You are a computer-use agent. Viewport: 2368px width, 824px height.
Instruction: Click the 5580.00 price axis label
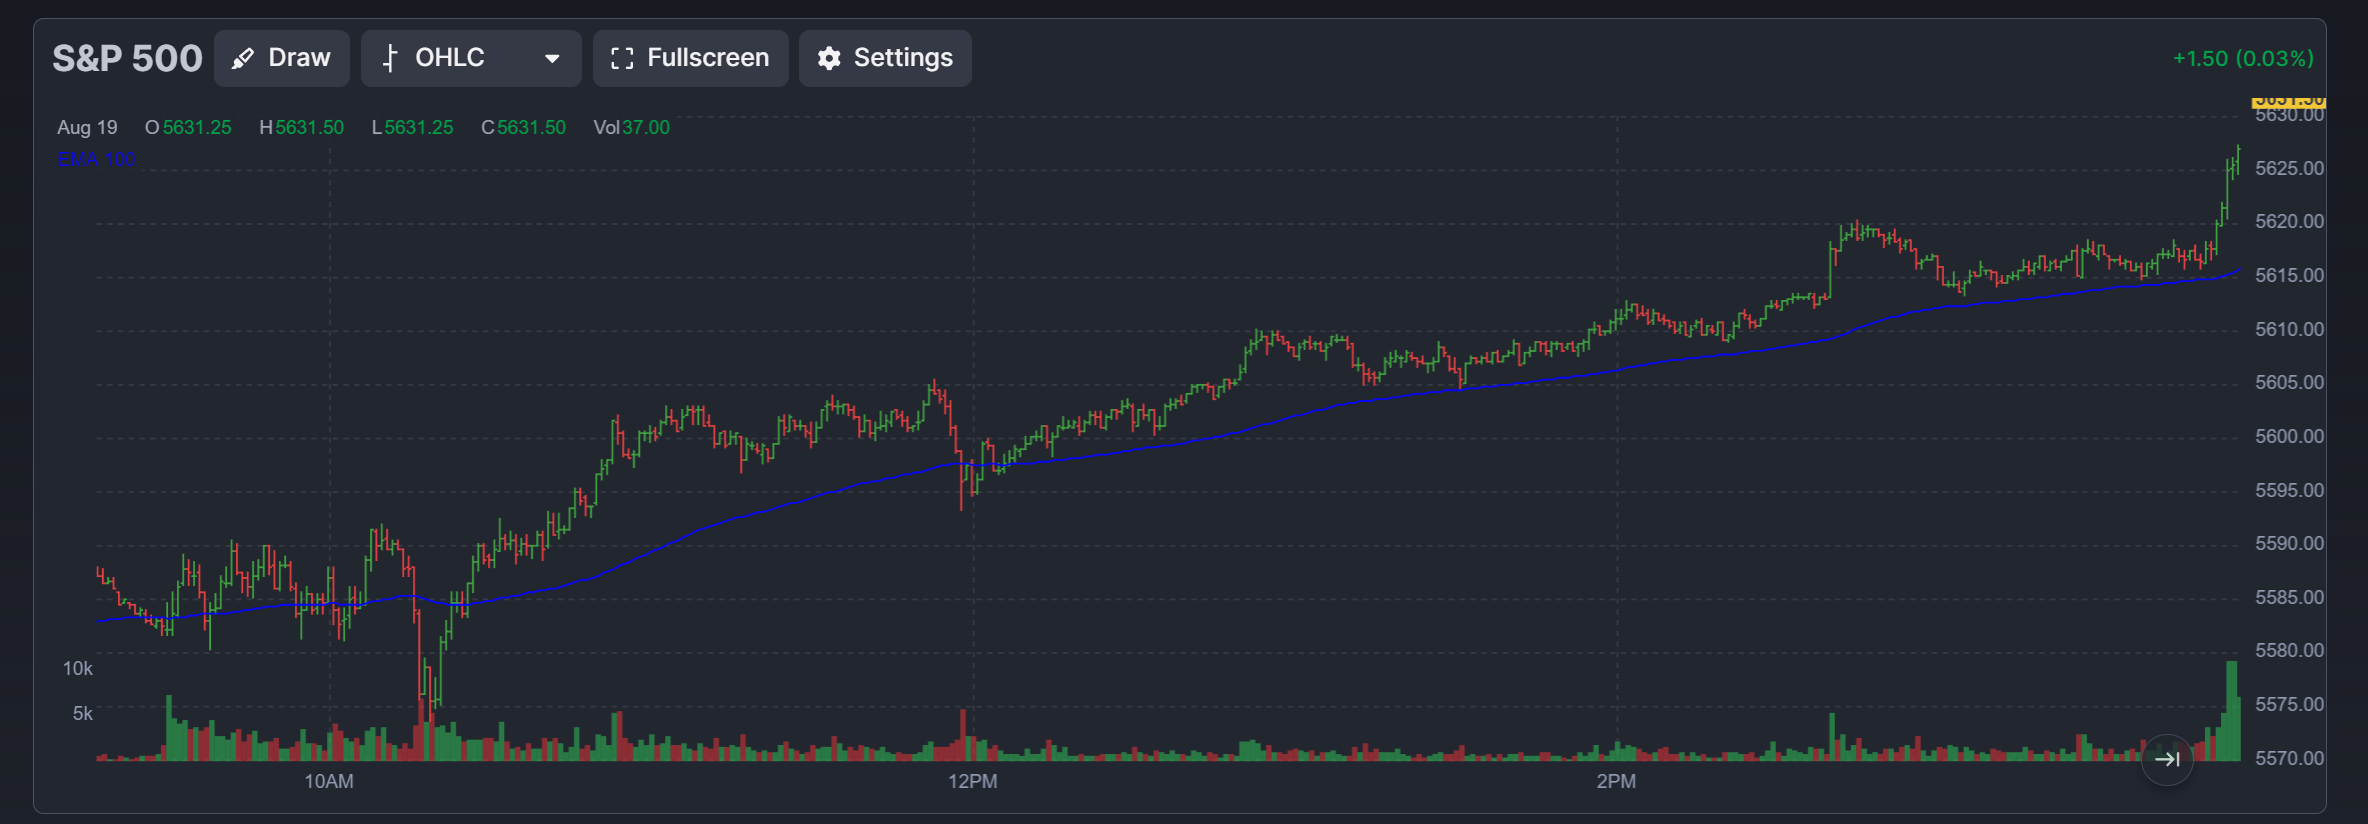pos(2290,650)
